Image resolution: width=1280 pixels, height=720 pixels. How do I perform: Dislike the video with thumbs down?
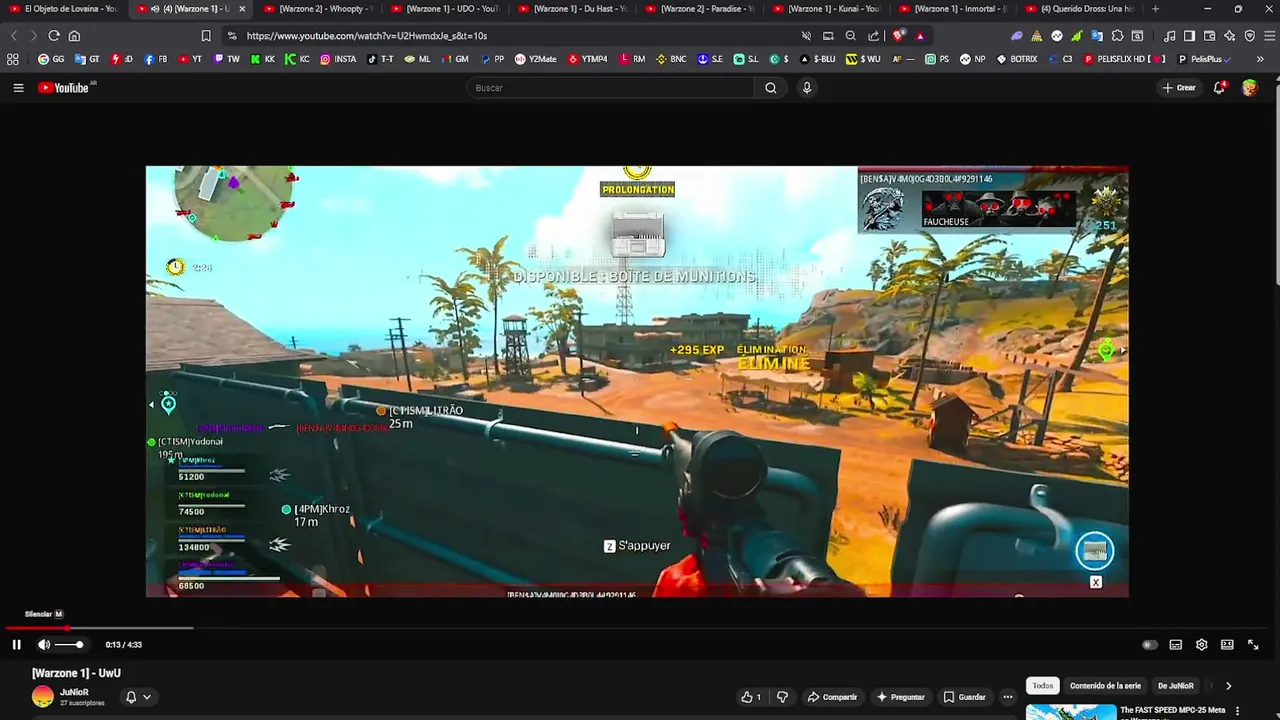point(783,697)
